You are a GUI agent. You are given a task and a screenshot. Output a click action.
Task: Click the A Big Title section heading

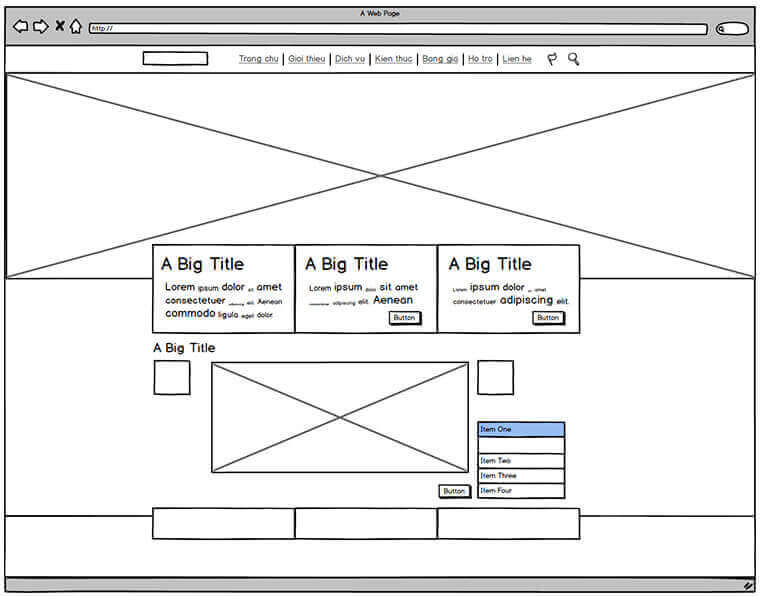coord(184,348)
